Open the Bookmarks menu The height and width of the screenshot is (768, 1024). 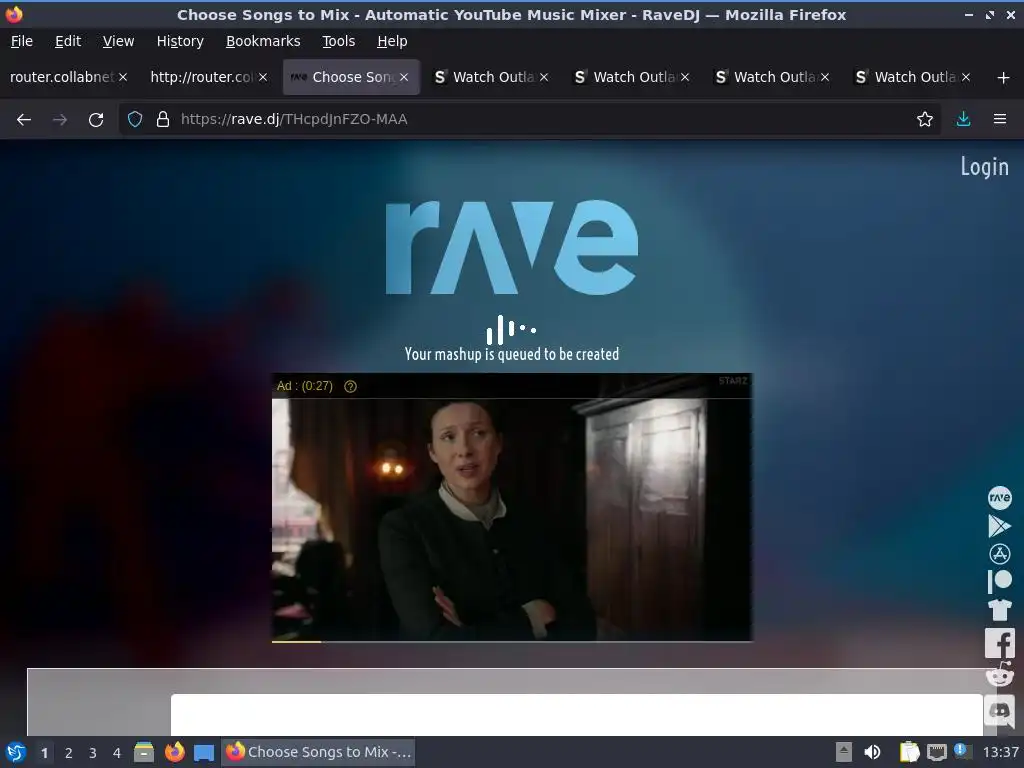click(263, 41)
